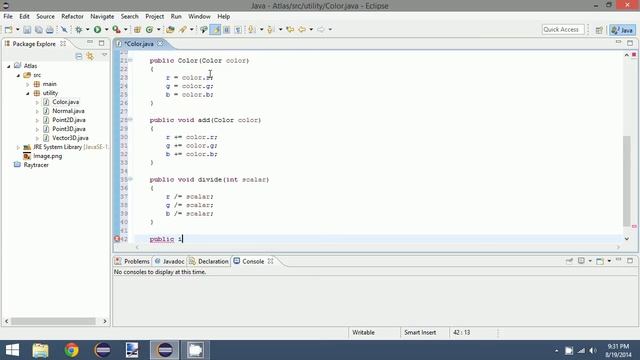Select the Raytracer project
640x360 pixels.
36,165
